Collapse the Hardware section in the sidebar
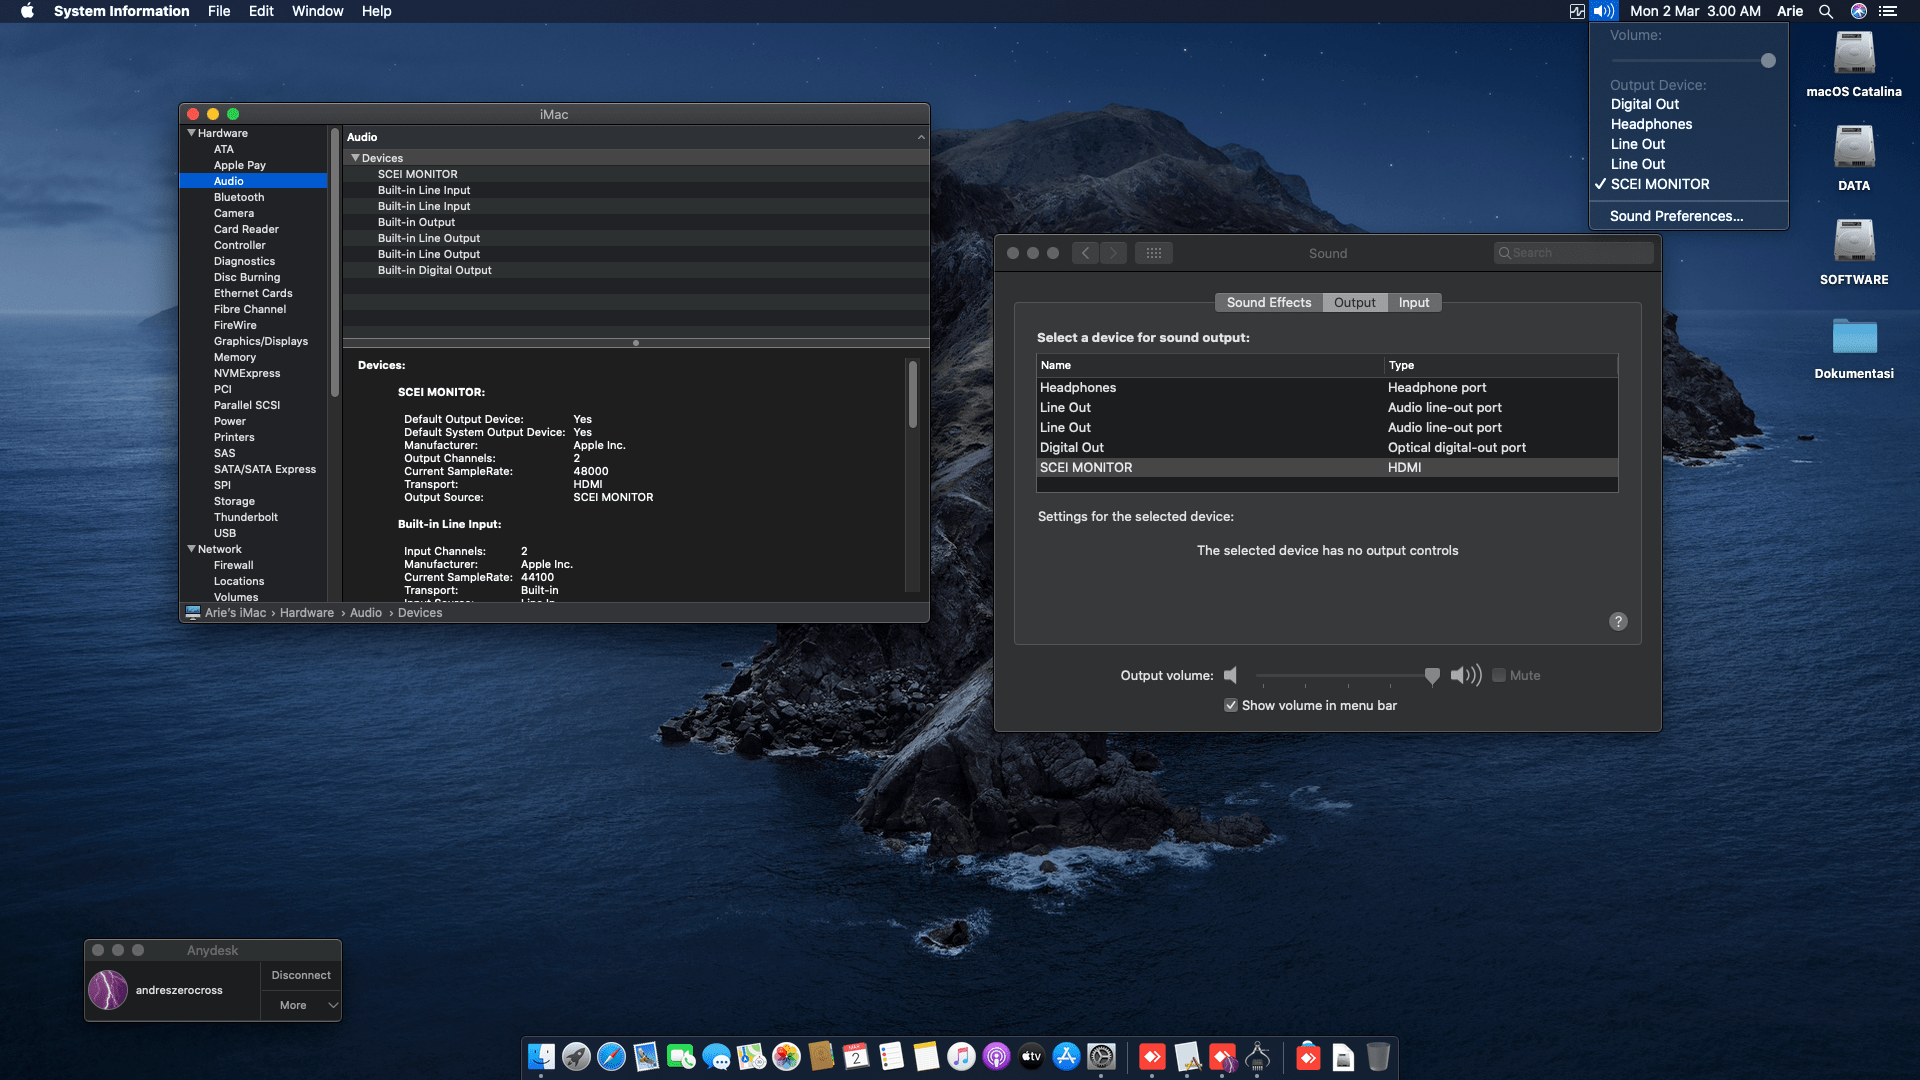Image resolution: width=1920 pixels, height=1080 pixels. point(191,132)
